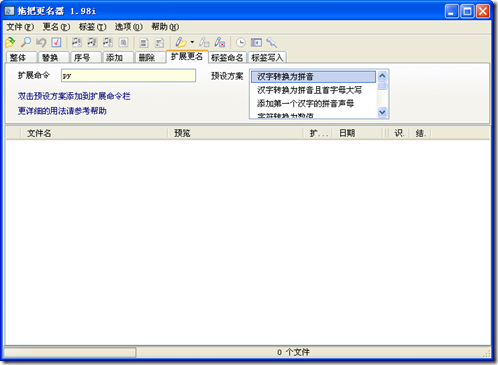The height and width of the screenshot is (365, 498).
Task: Click the text 双击预设方案添加到扩展命令栏
Action: click(x=74, y=96)
